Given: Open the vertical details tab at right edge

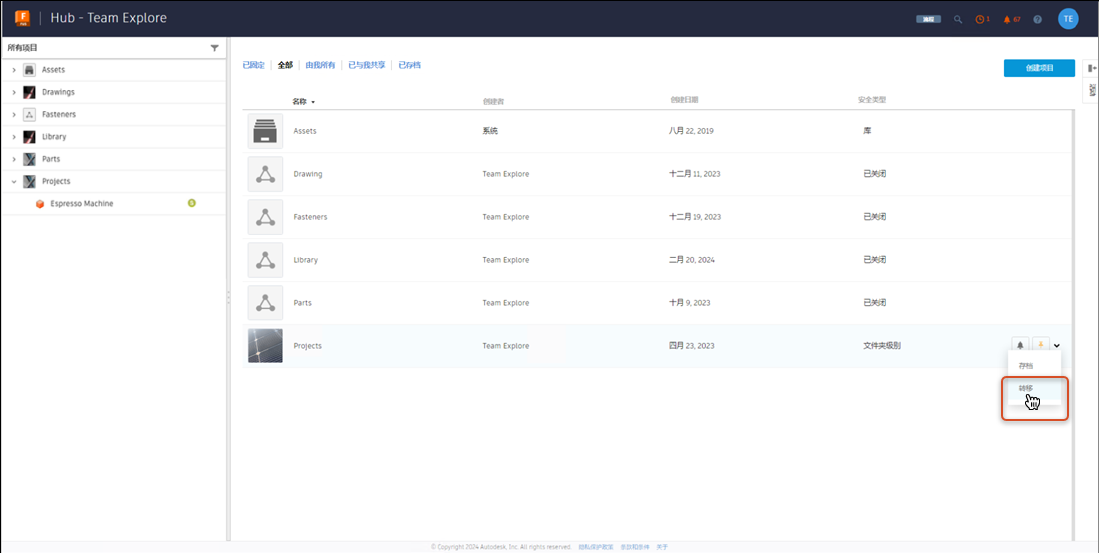Looking at the screenshot, I should coord(1092,90).
